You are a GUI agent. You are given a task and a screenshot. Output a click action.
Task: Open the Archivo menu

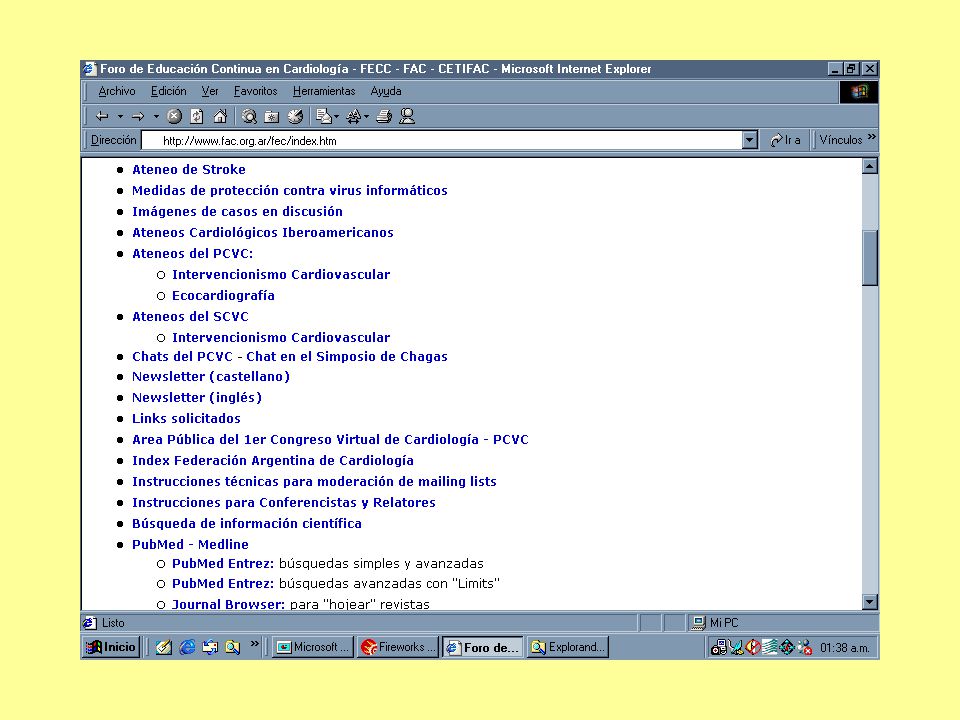pyautogui.click(x=117, y=92)
